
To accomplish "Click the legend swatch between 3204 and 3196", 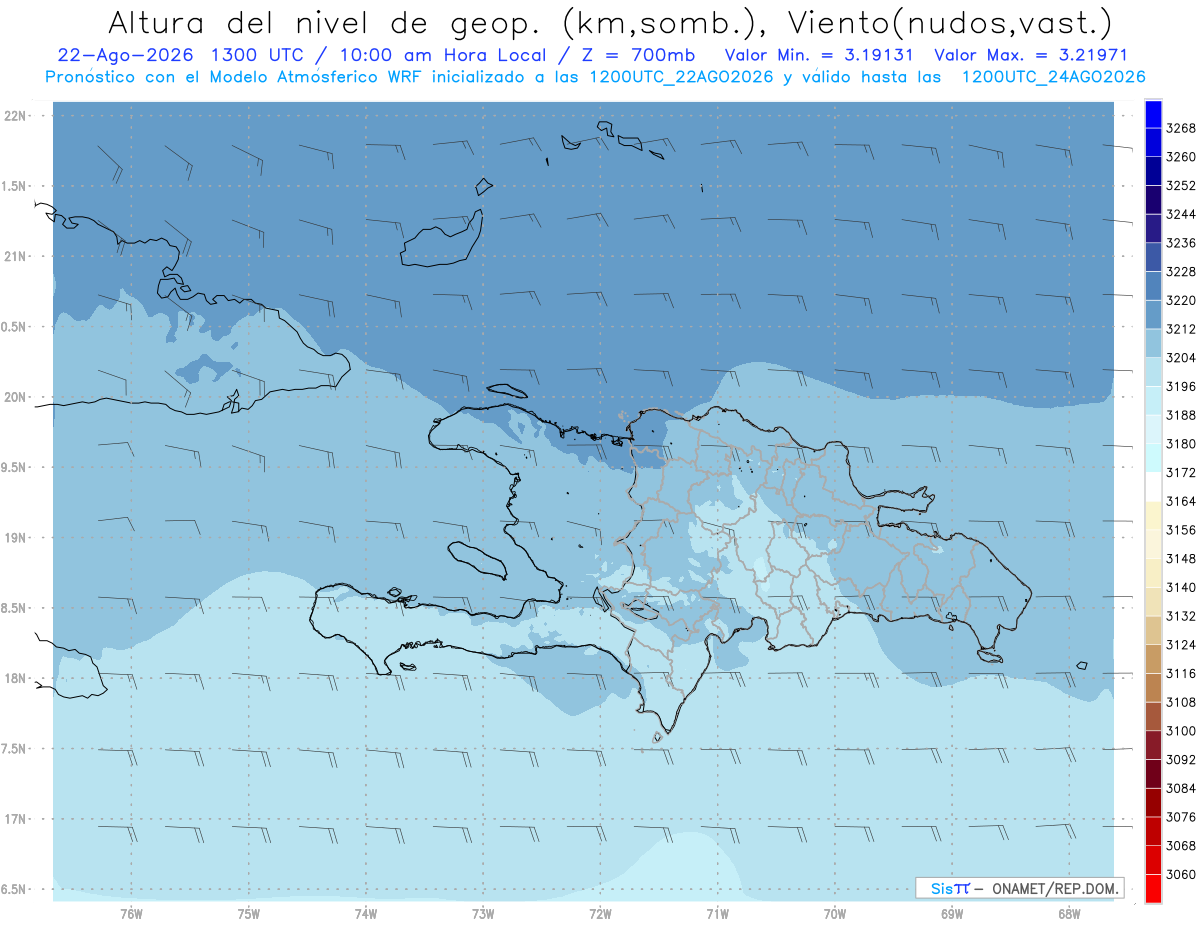I will pyautogui.click(x=1152, y=372).
